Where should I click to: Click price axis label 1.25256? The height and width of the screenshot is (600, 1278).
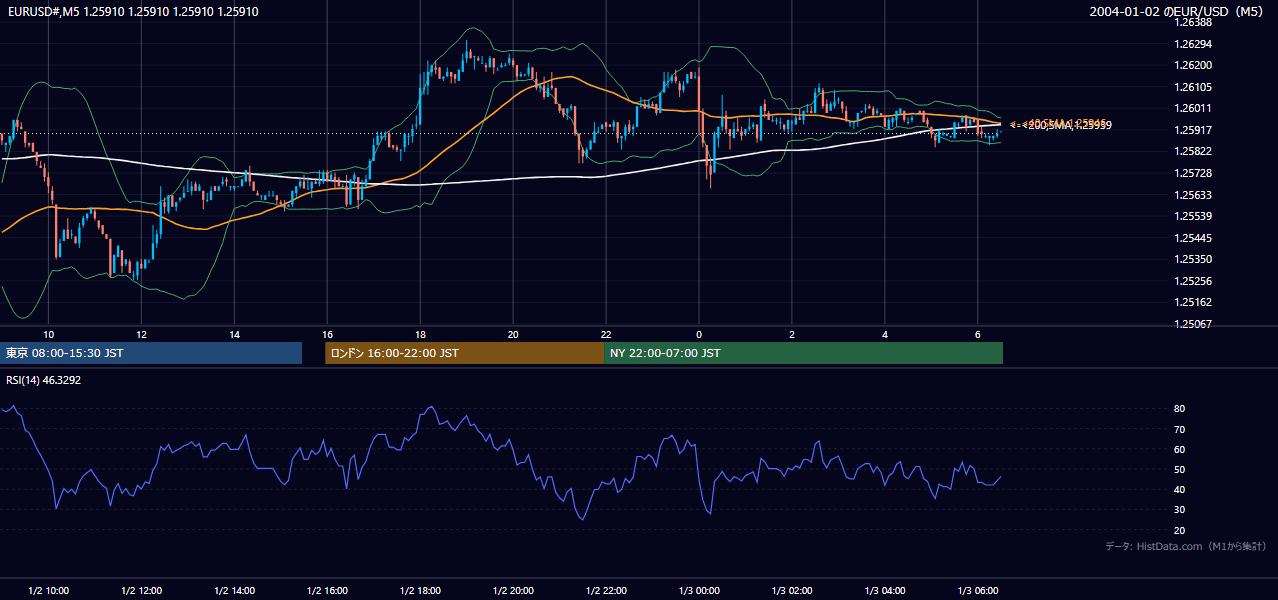[x=1192, y=281]
